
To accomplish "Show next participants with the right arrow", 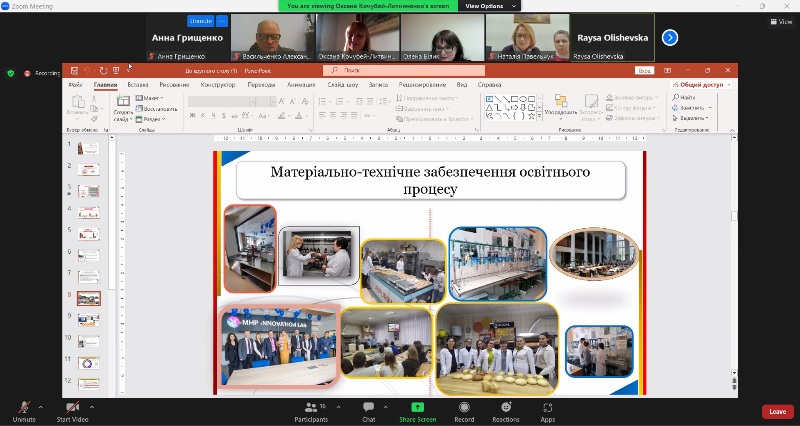I will pyautogui.click(x=670, y=37).
